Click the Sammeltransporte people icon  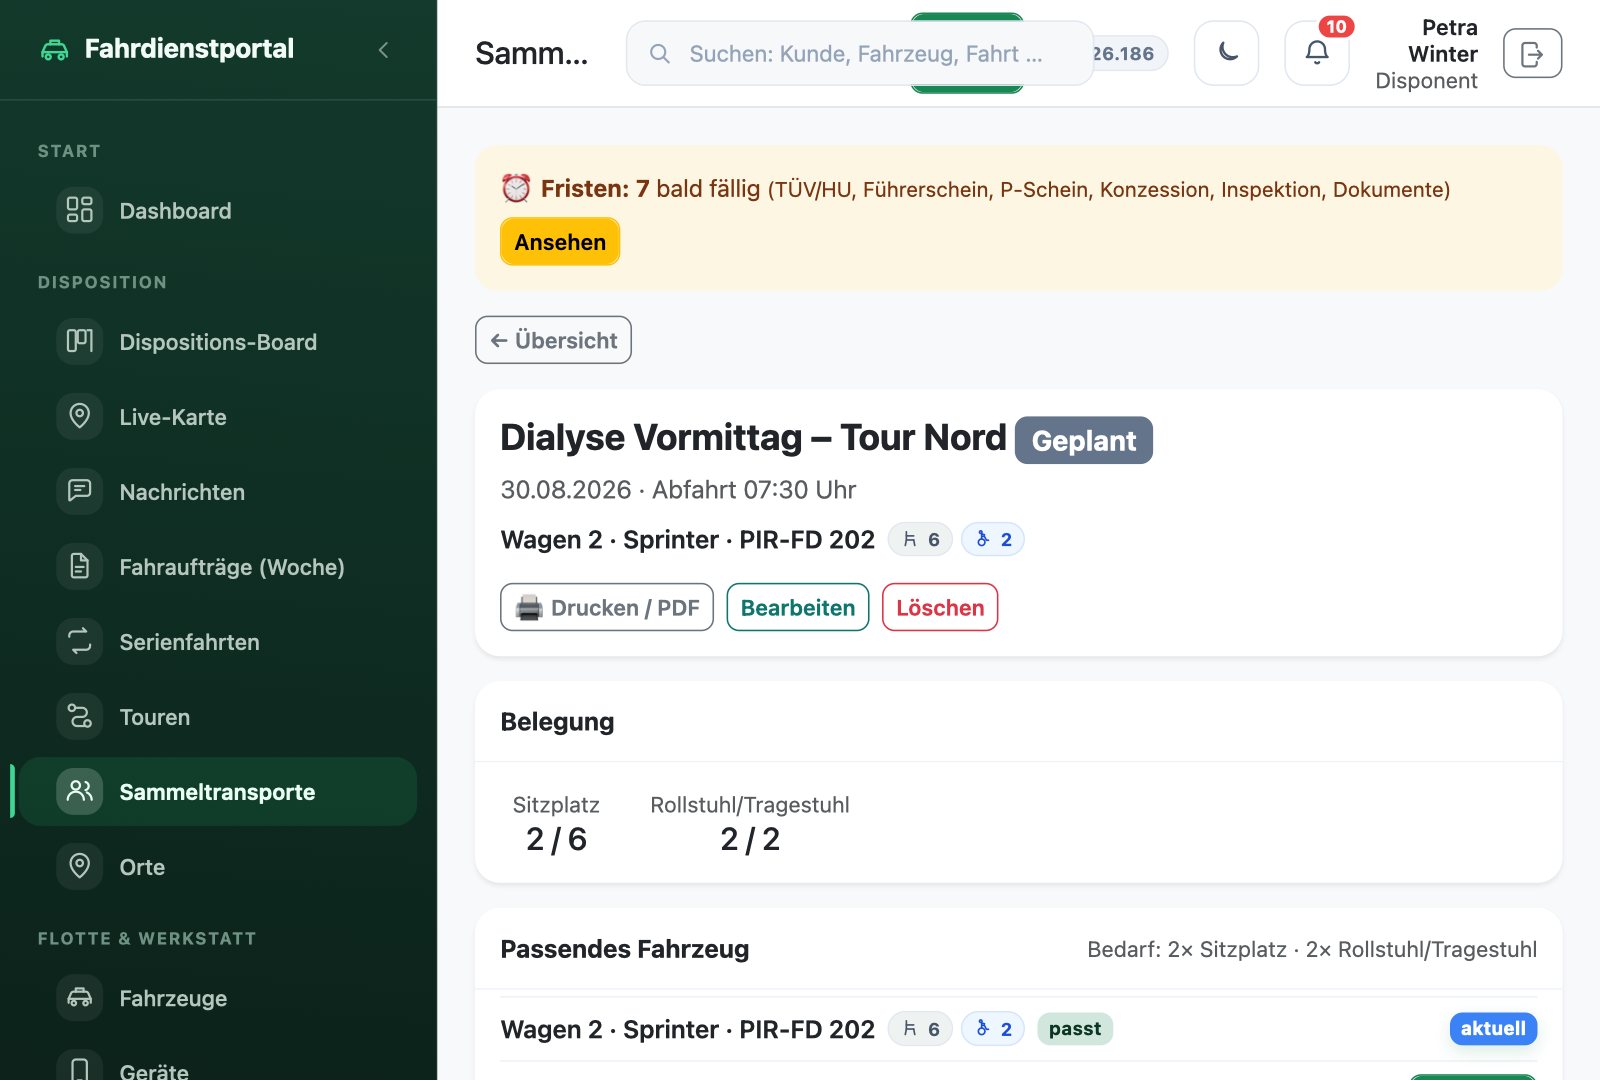pyautogui.click(x=79, y=791)
